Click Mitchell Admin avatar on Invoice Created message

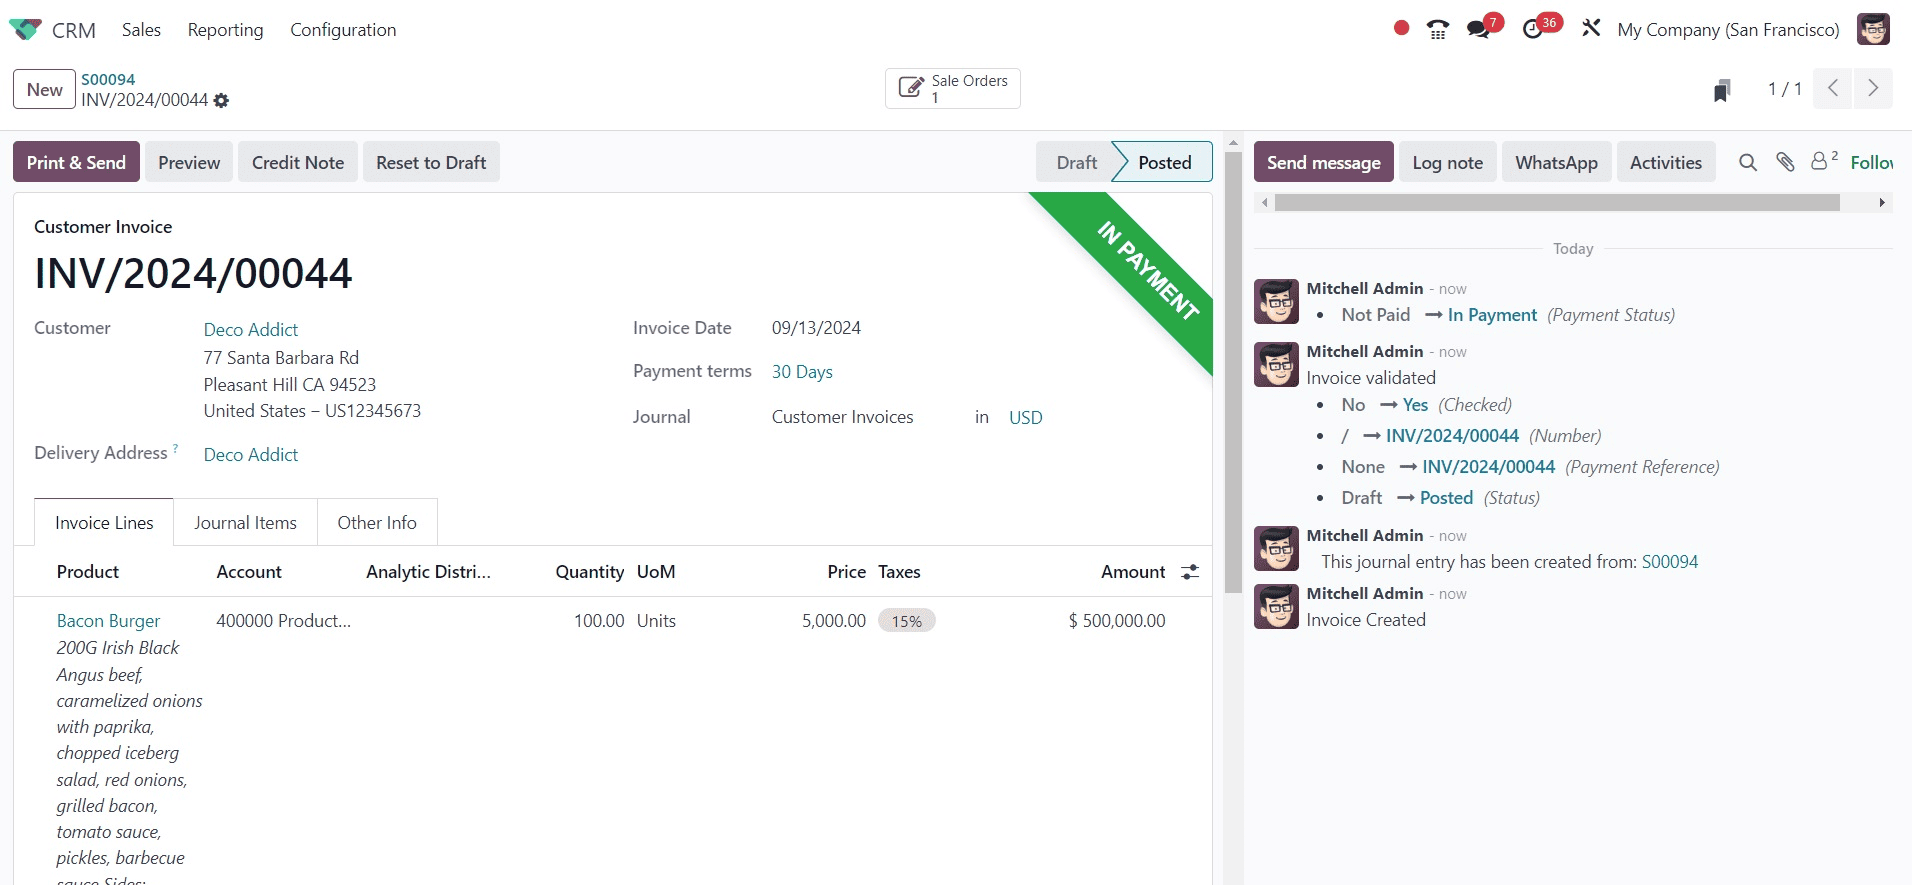click(1277, 606)
